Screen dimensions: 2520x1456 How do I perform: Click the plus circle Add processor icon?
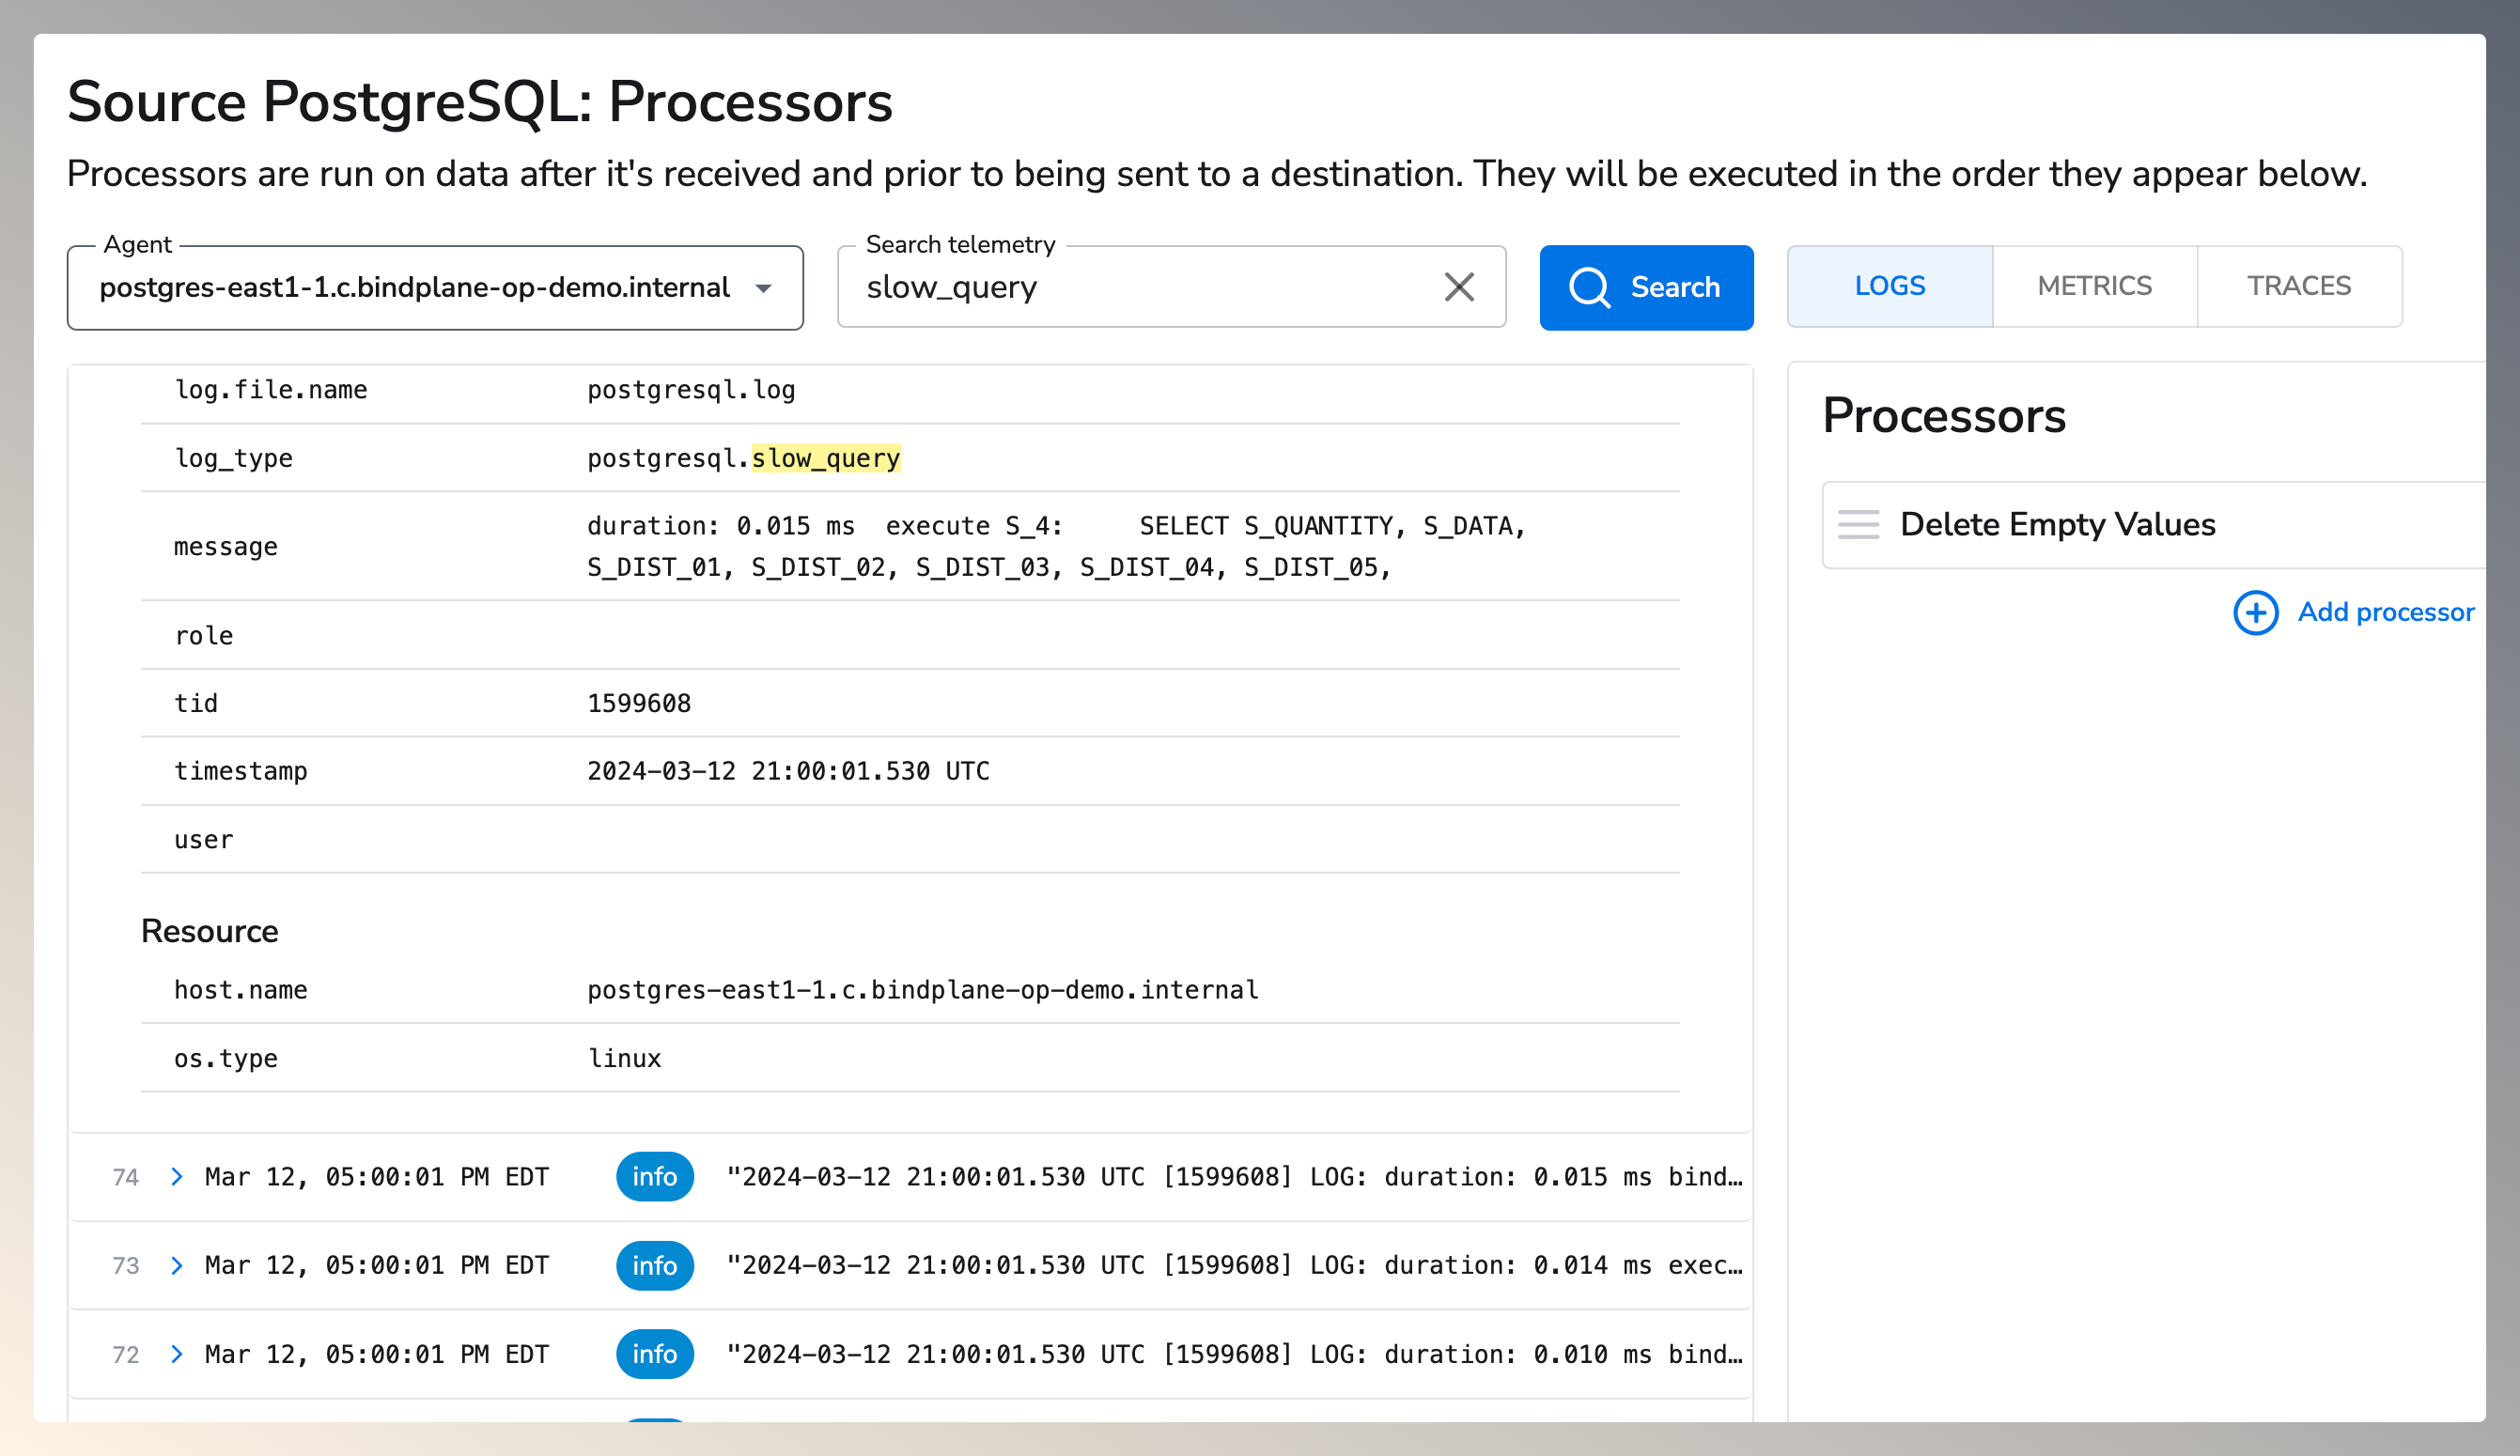[x=2255, y=612]
